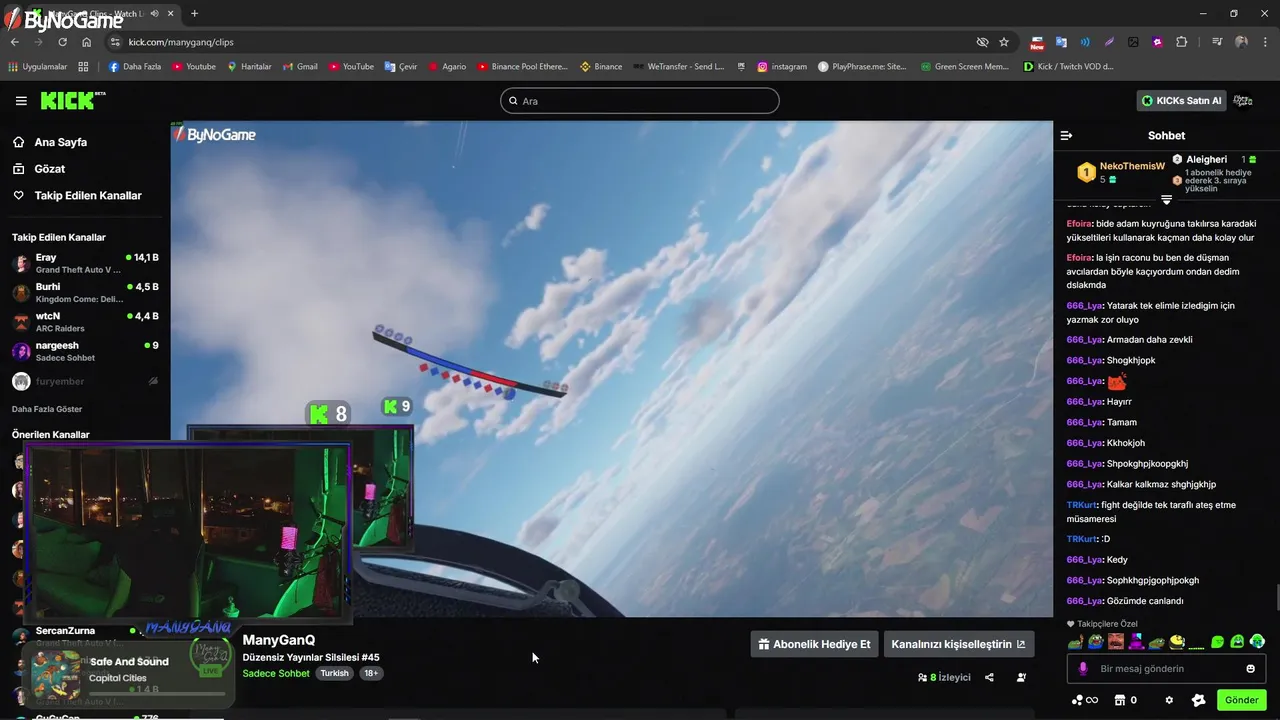Click the stream share icon

tap(989, 677)
